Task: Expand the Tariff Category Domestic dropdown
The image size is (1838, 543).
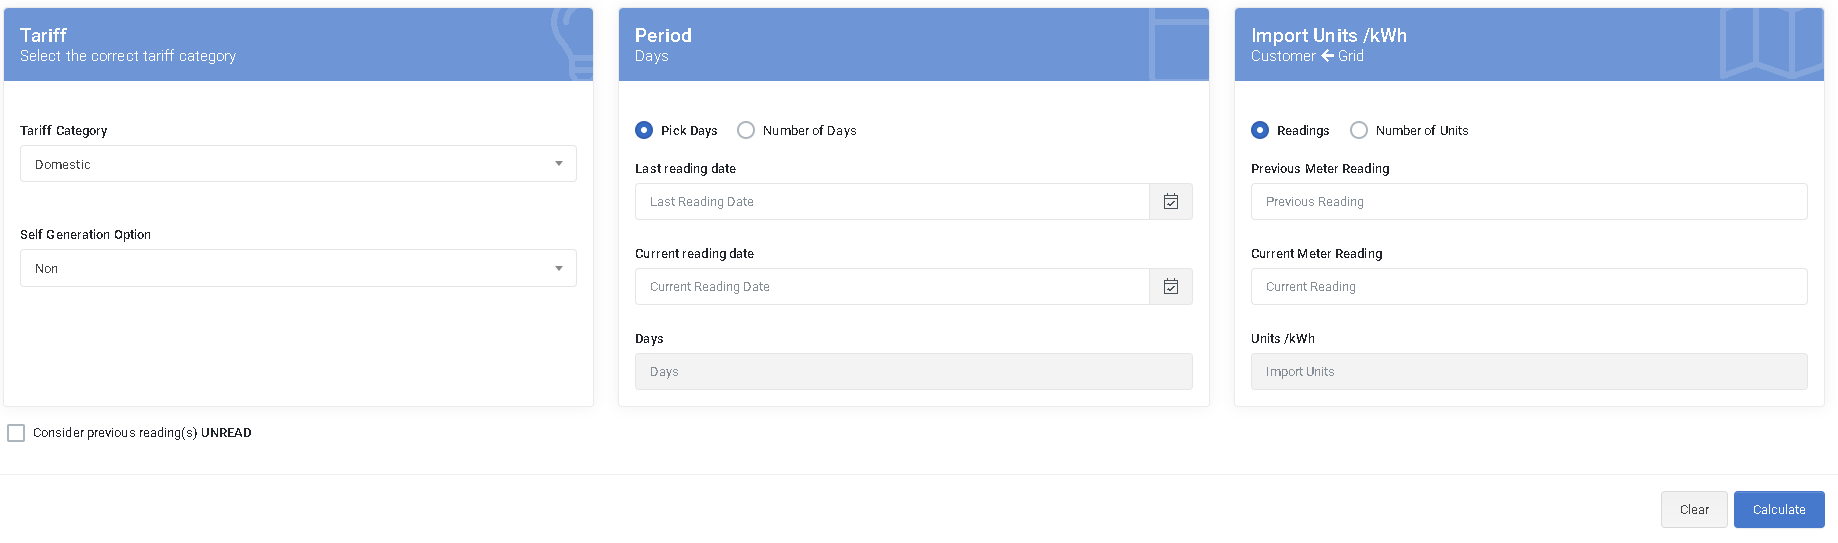Action: 298,164
